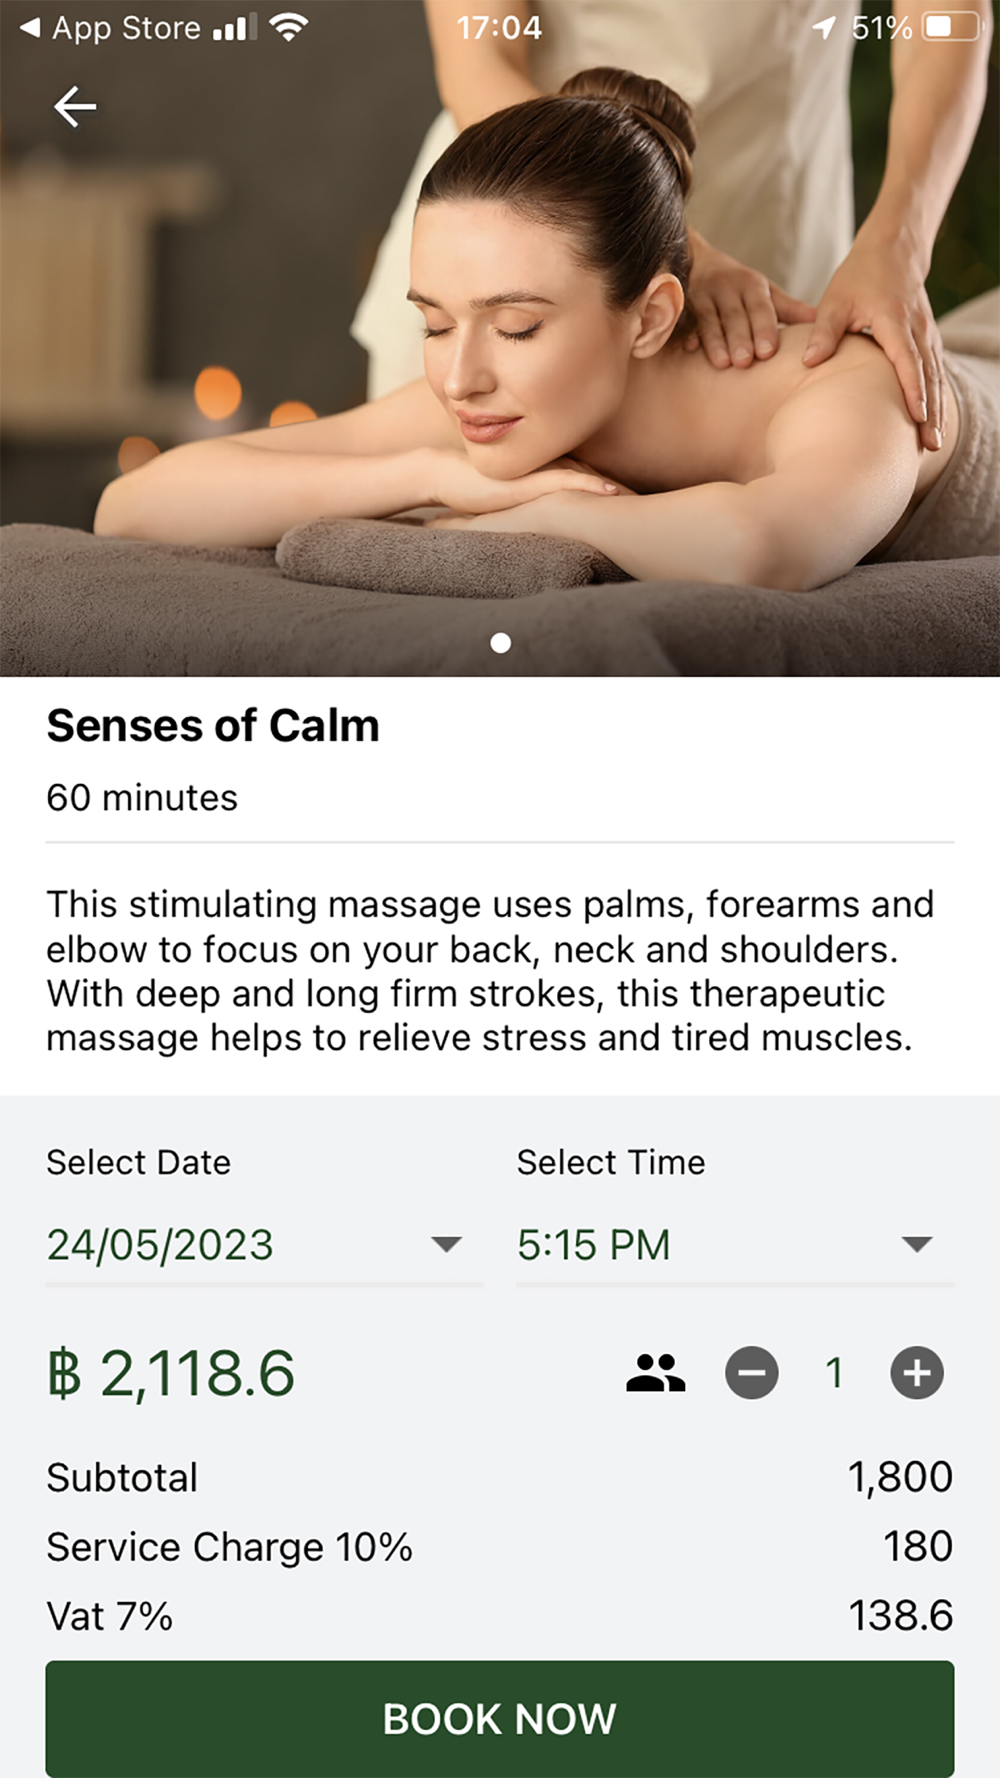Tap the battery indicator icon
The height and width of the screenshot is (1778, 1000).
[x=951, y=27]
